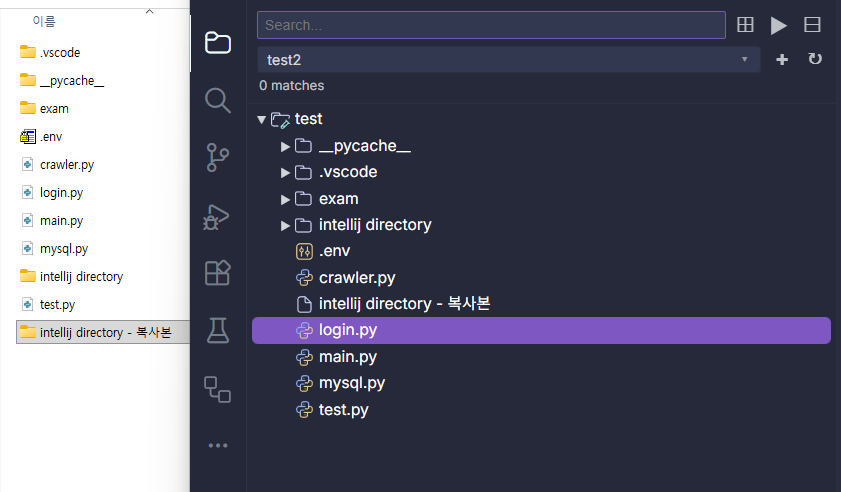841x492 pixels.
Task: Click the crawler.py file icon in file explorer list
Action: 27,164
